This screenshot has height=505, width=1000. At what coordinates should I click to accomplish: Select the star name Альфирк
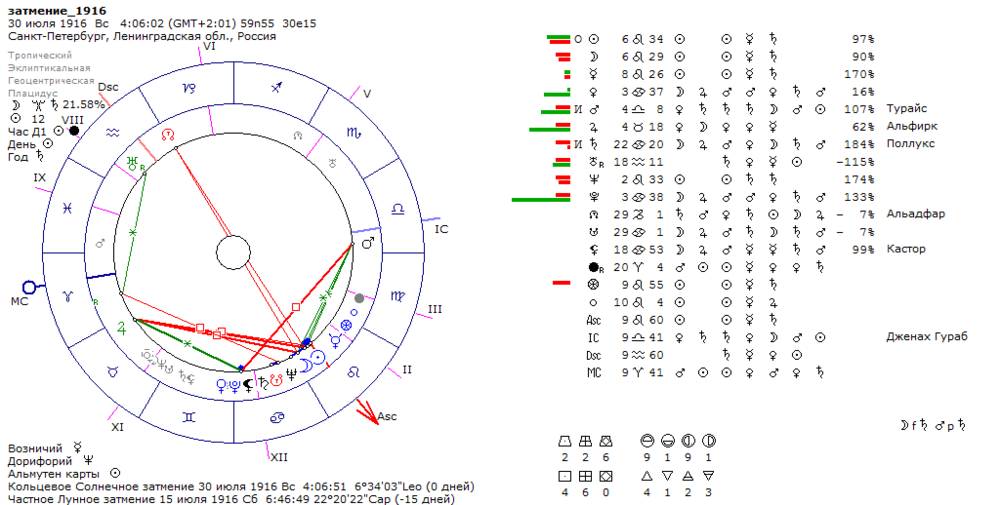912,127
